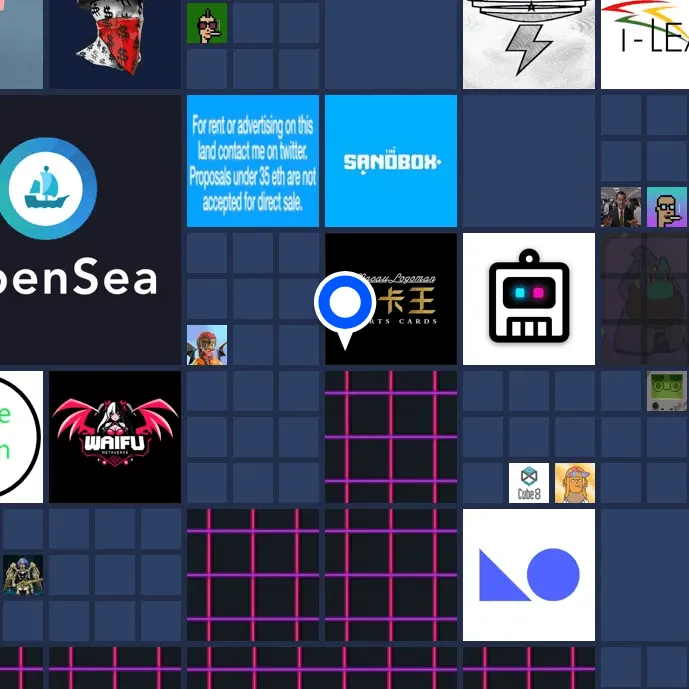Select The Sandbox logo land tile
This screenshot has width=689, height=689.
pos(391,161)
